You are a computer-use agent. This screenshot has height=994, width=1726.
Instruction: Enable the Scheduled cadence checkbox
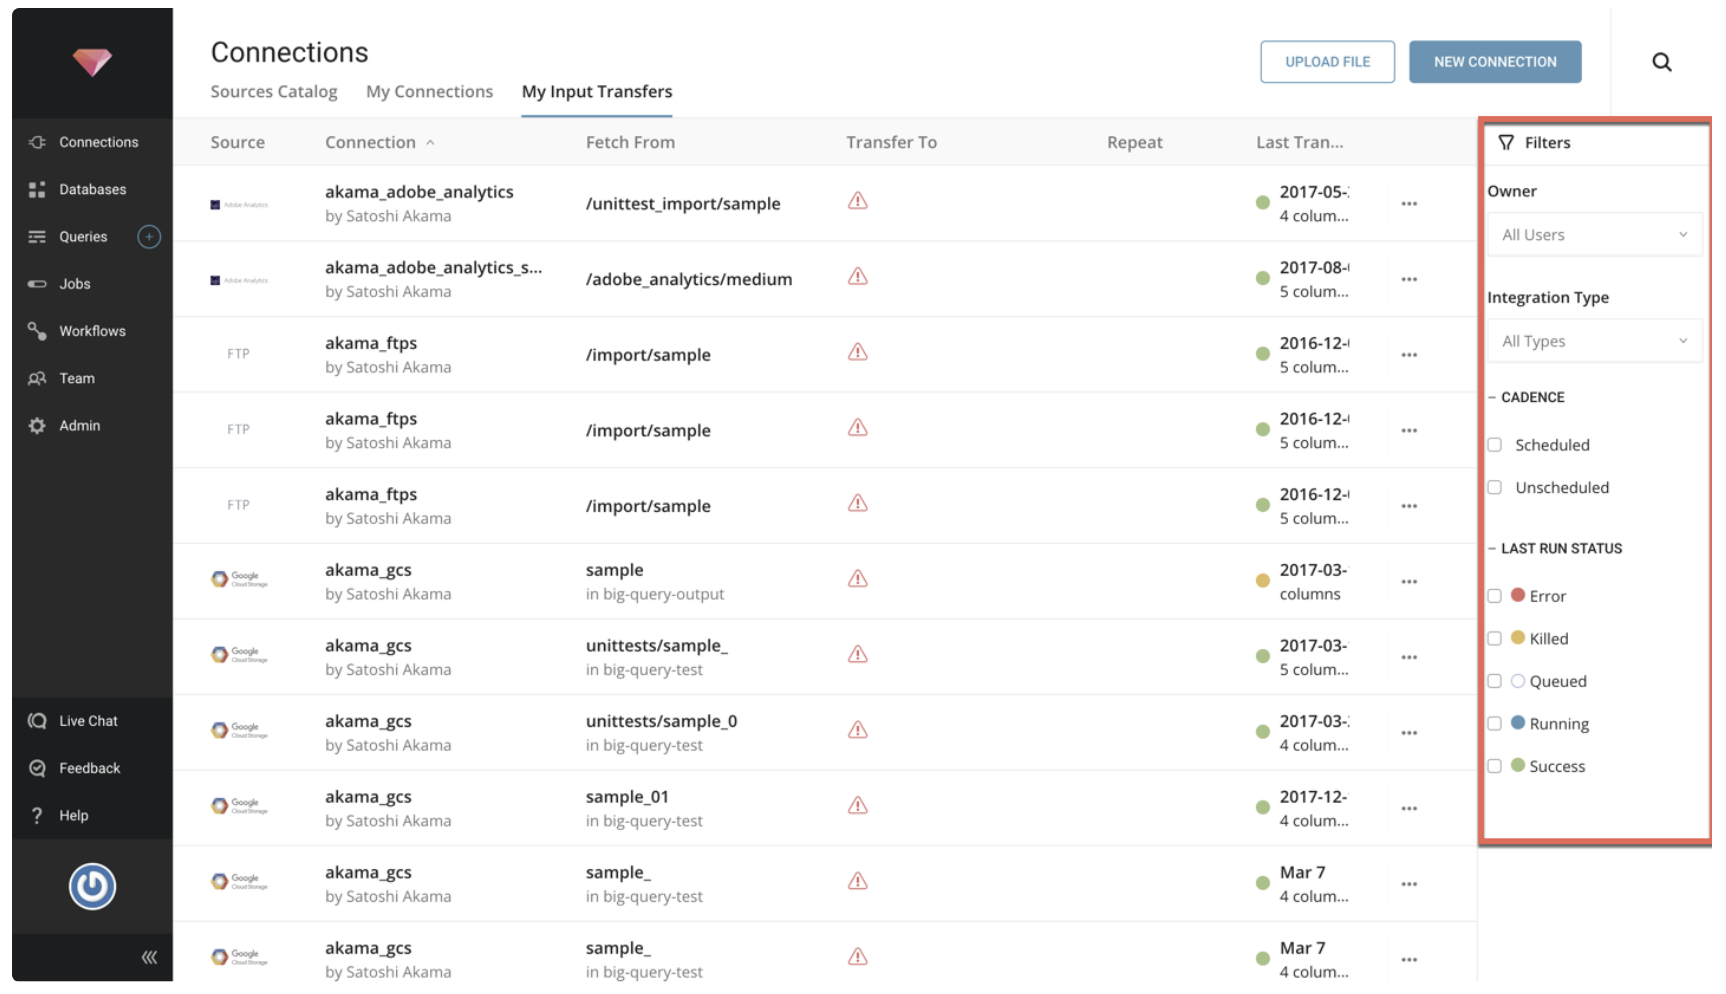[x=1495, y=445]
